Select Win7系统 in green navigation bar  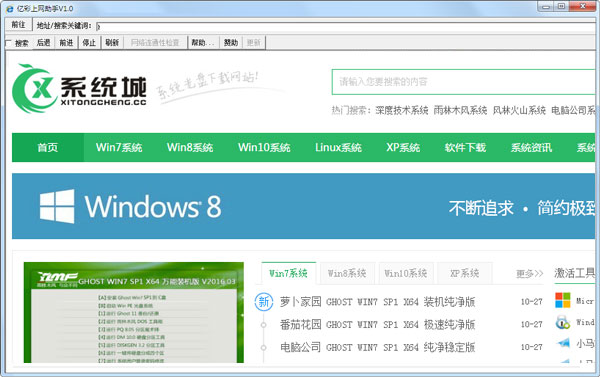pos(119,147)
